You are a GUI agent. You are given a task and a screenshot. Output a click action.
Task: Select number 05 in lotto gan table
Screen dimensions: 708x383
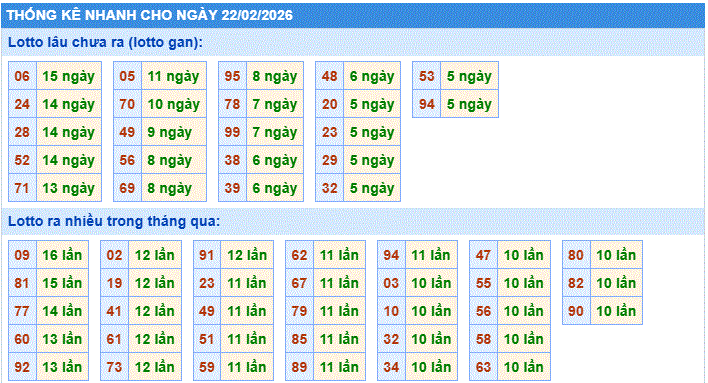[127, 76]
